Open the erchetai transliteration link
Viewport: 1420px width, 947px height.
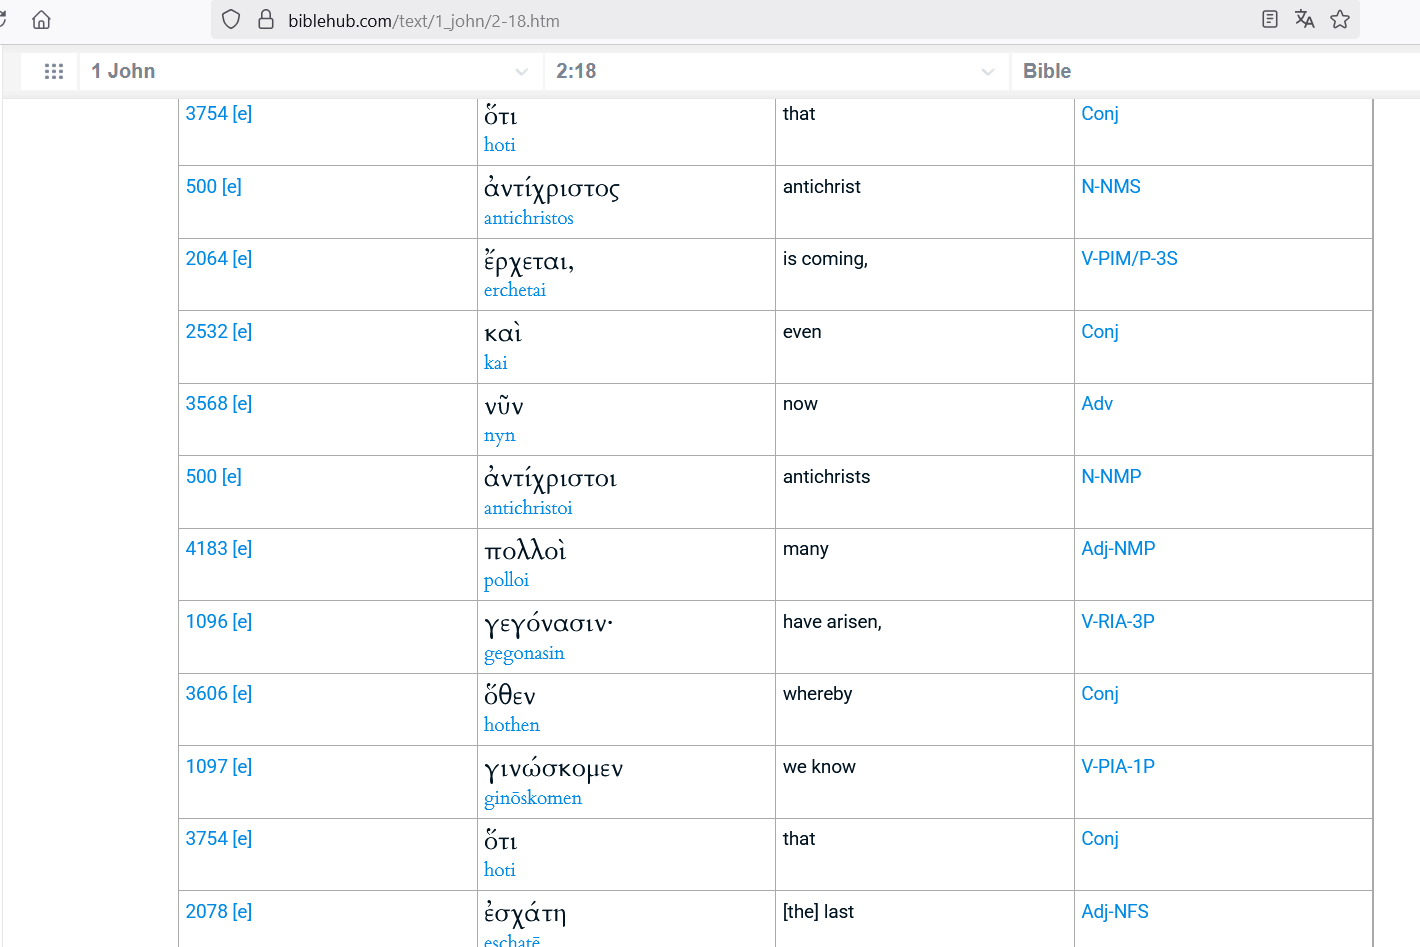coord(515,290)
